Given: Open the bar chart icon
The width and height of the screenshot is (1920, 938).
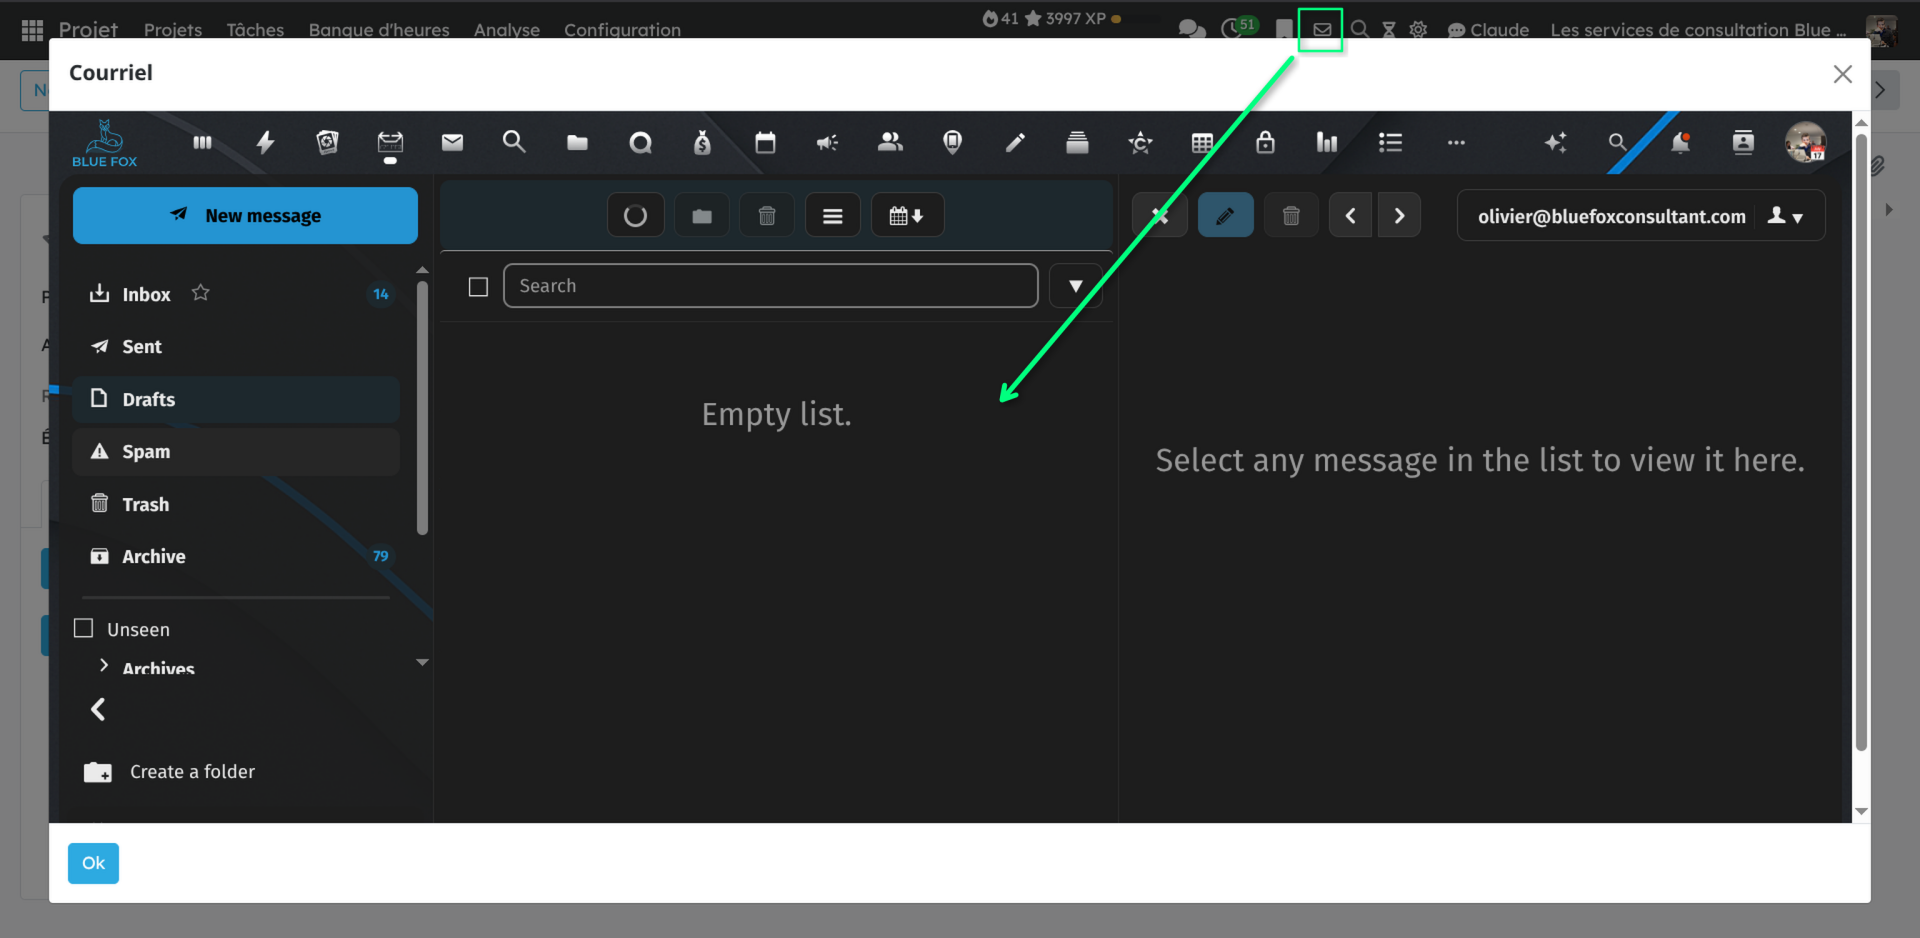Looking at the screenshot, I should 1327,143.
